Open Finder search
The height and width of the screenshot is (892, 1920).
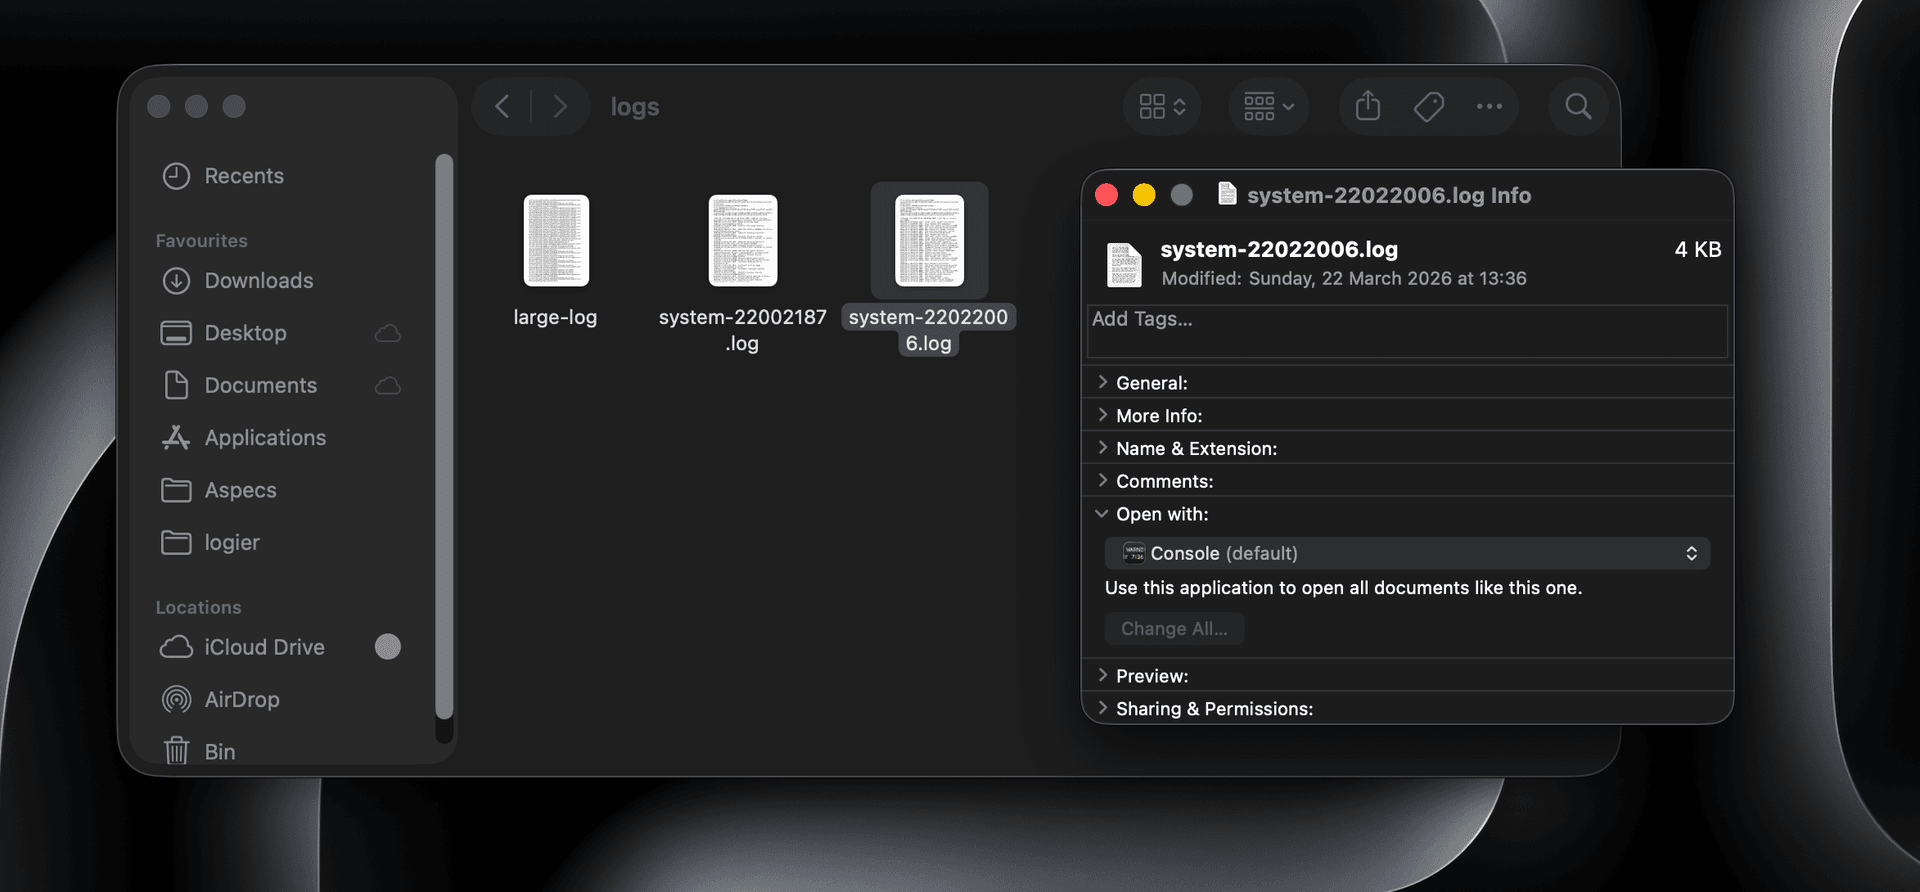pyautogui.click(x=1578, y=106)
